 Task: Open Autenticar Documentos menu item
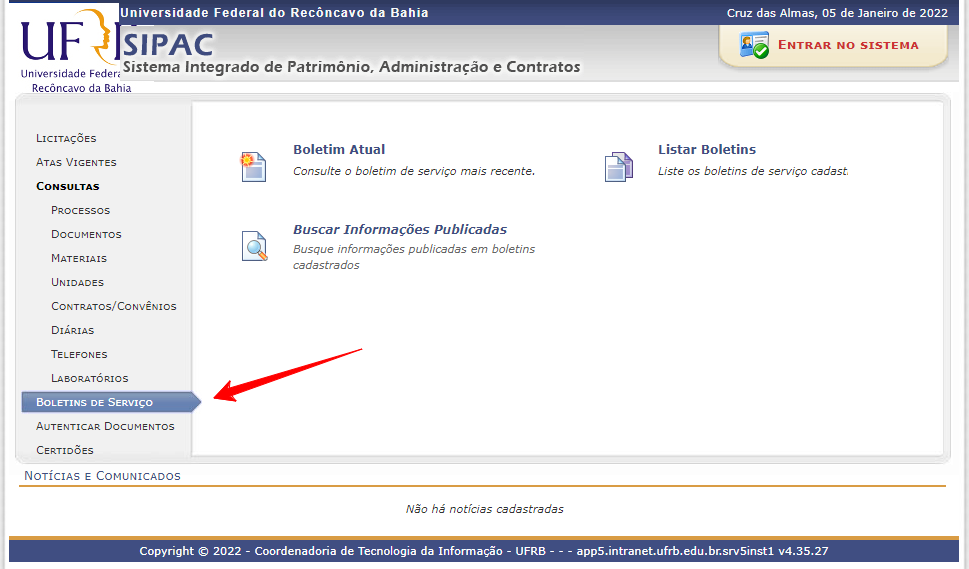pyautogui.click(x=105, y=426)
